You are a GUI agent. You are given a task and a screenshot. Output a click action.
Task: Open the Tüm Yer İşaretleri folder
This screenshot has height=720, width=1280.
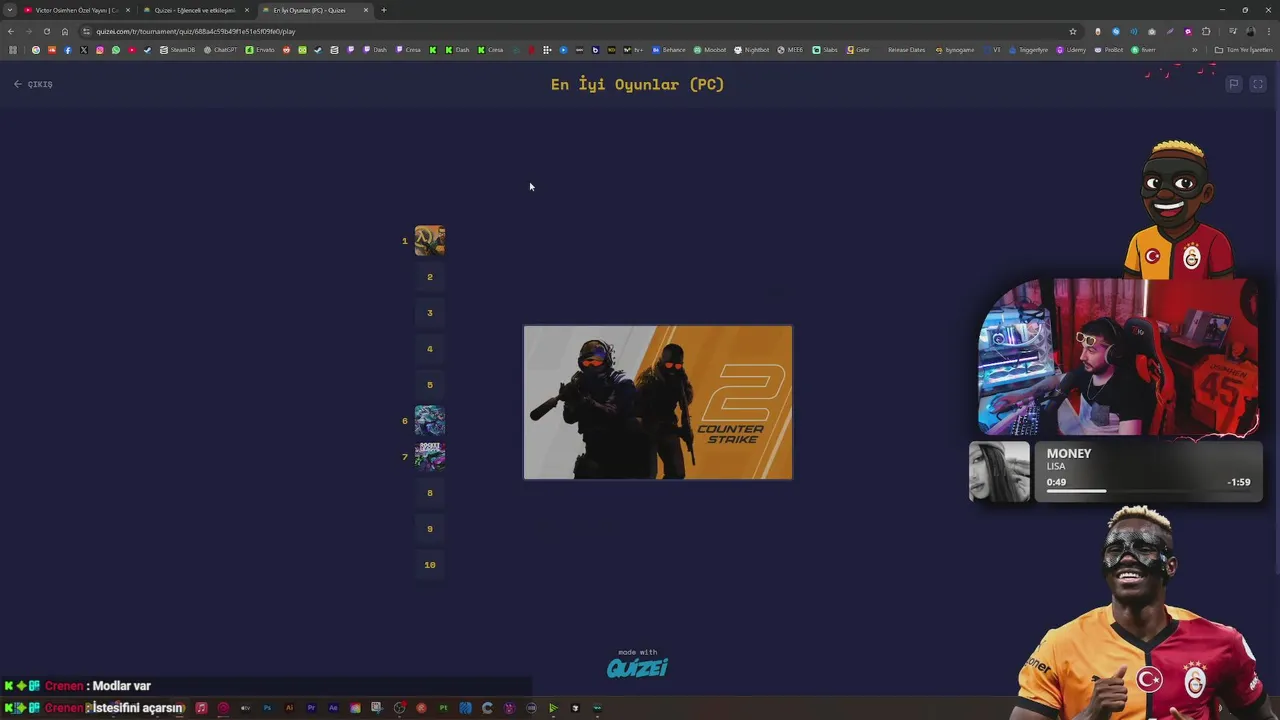1242,50
